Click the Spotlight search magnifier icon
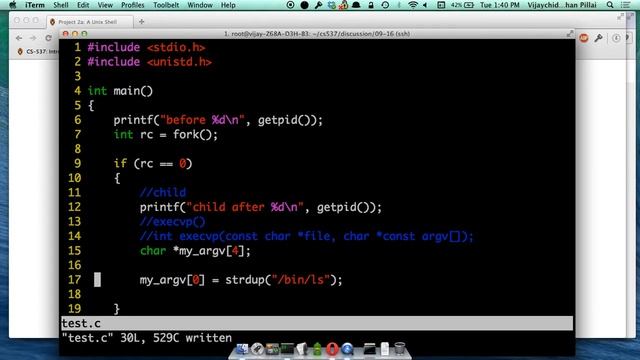 (x=610, y=5)
